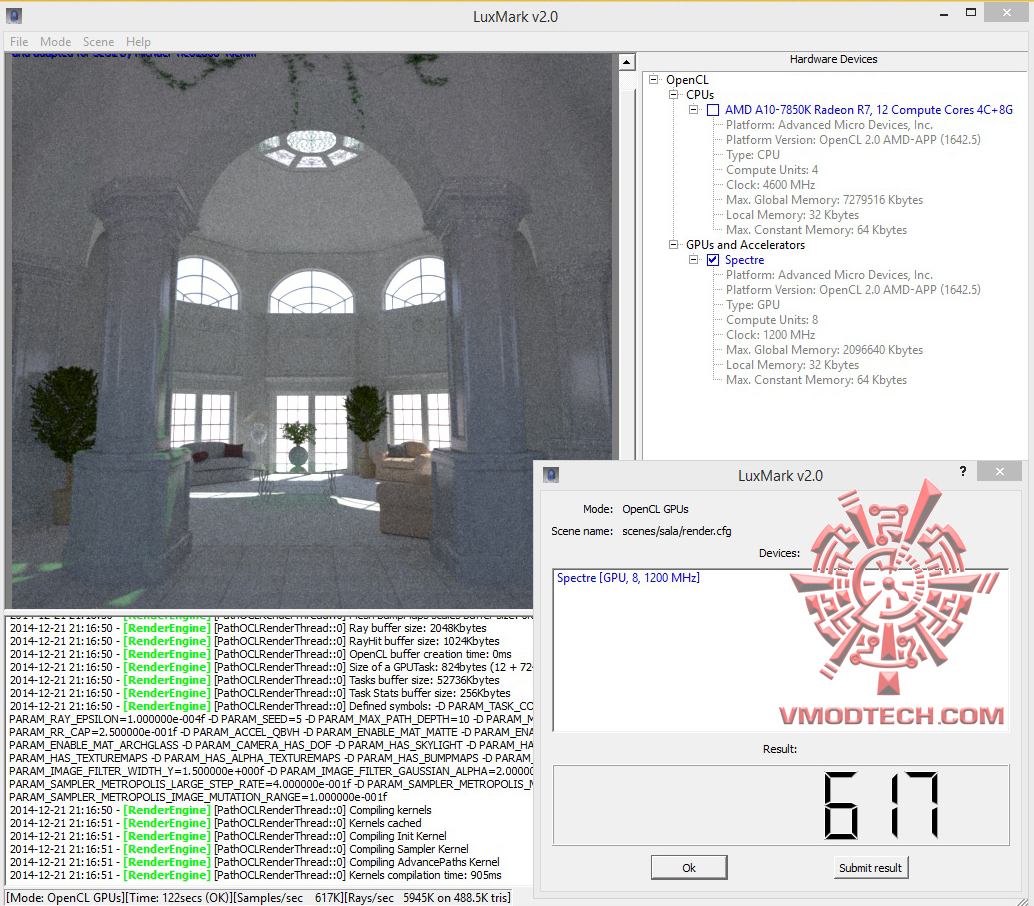Click 'Max. Constant Memory: 64 Kbytes' under Spectre

816,380
